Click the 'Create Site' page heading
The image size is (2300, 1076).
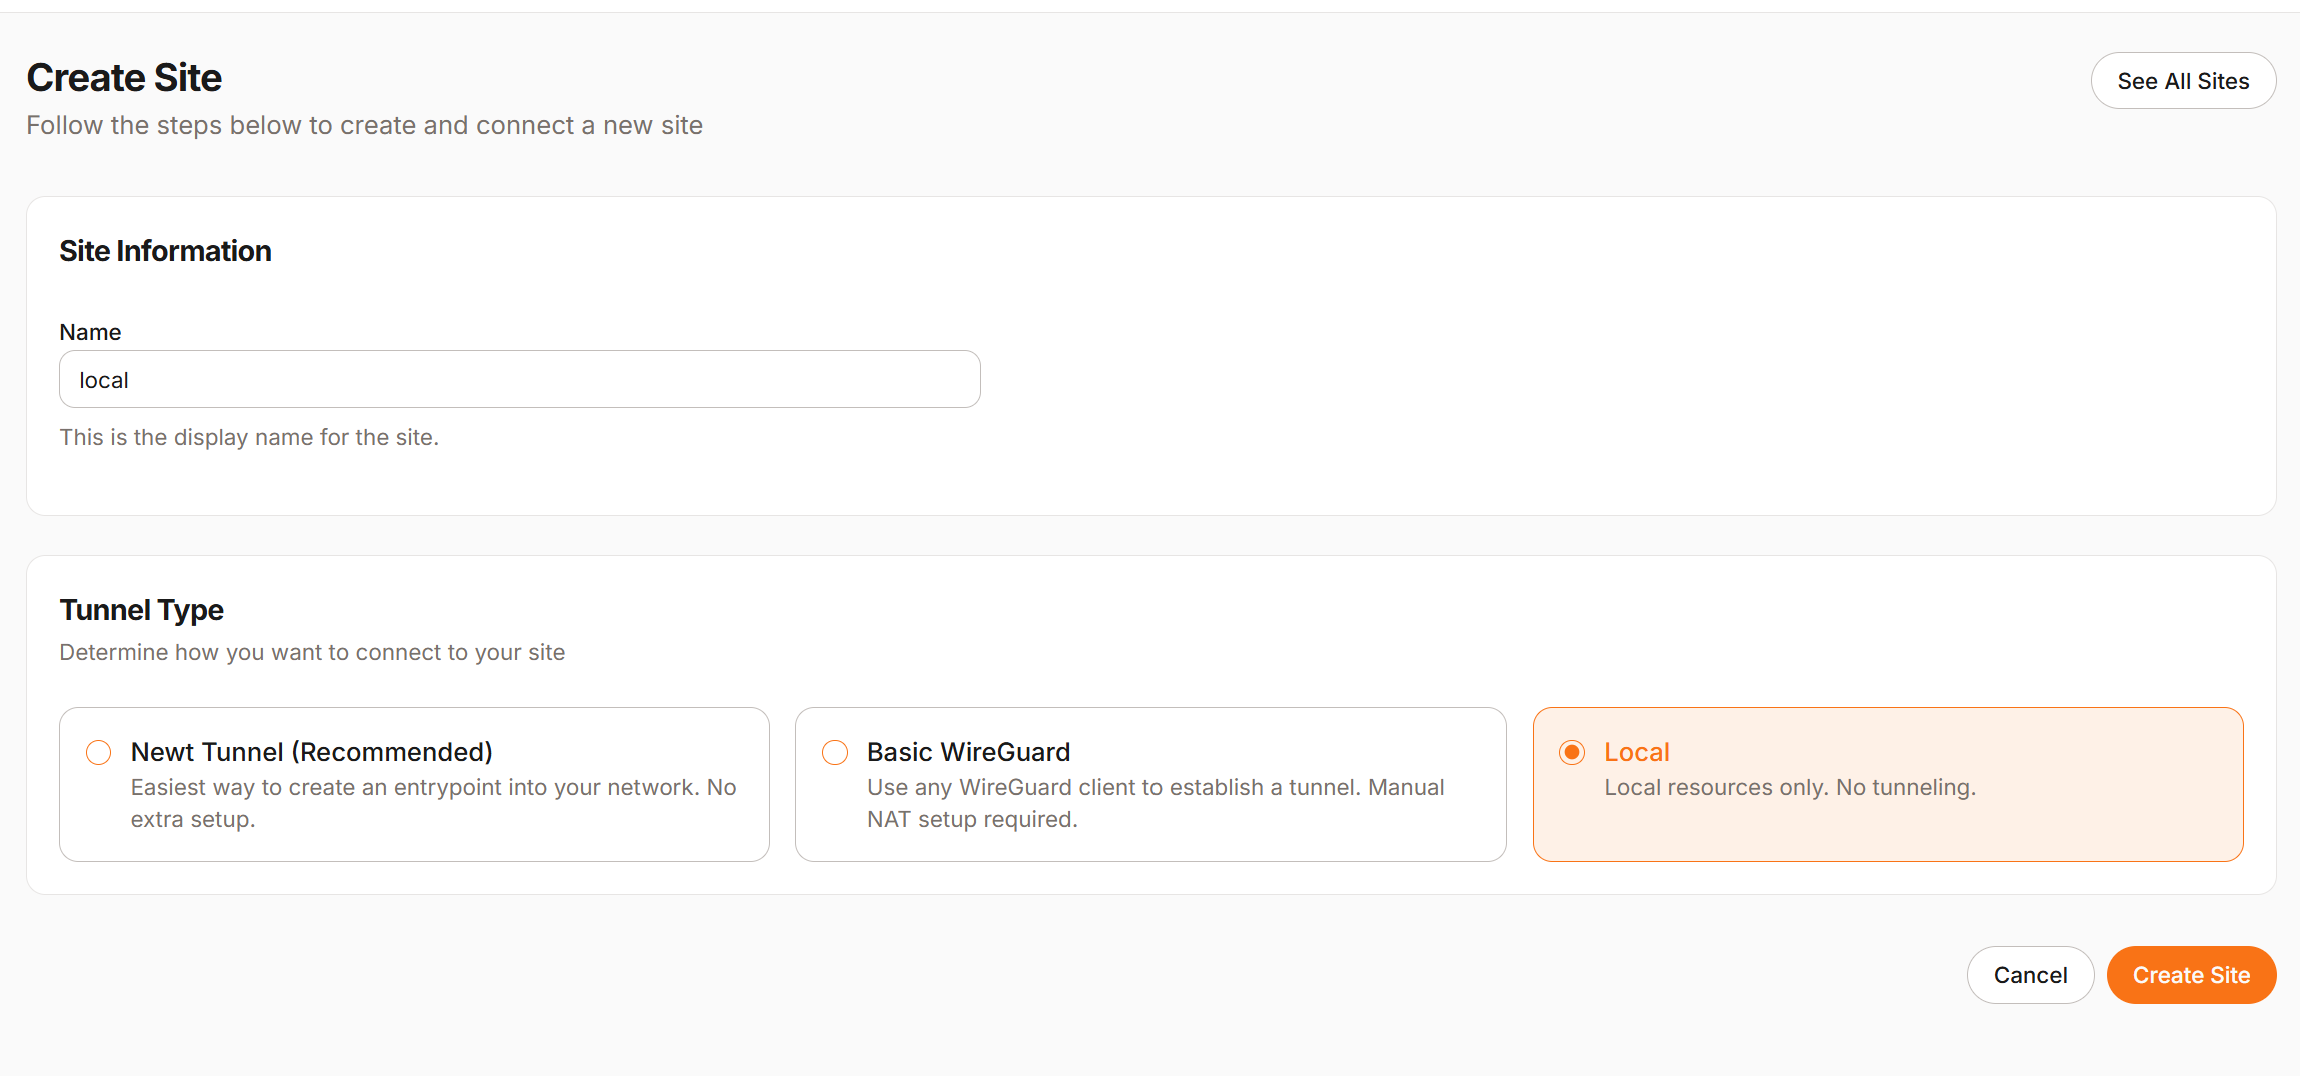point(124,77)
